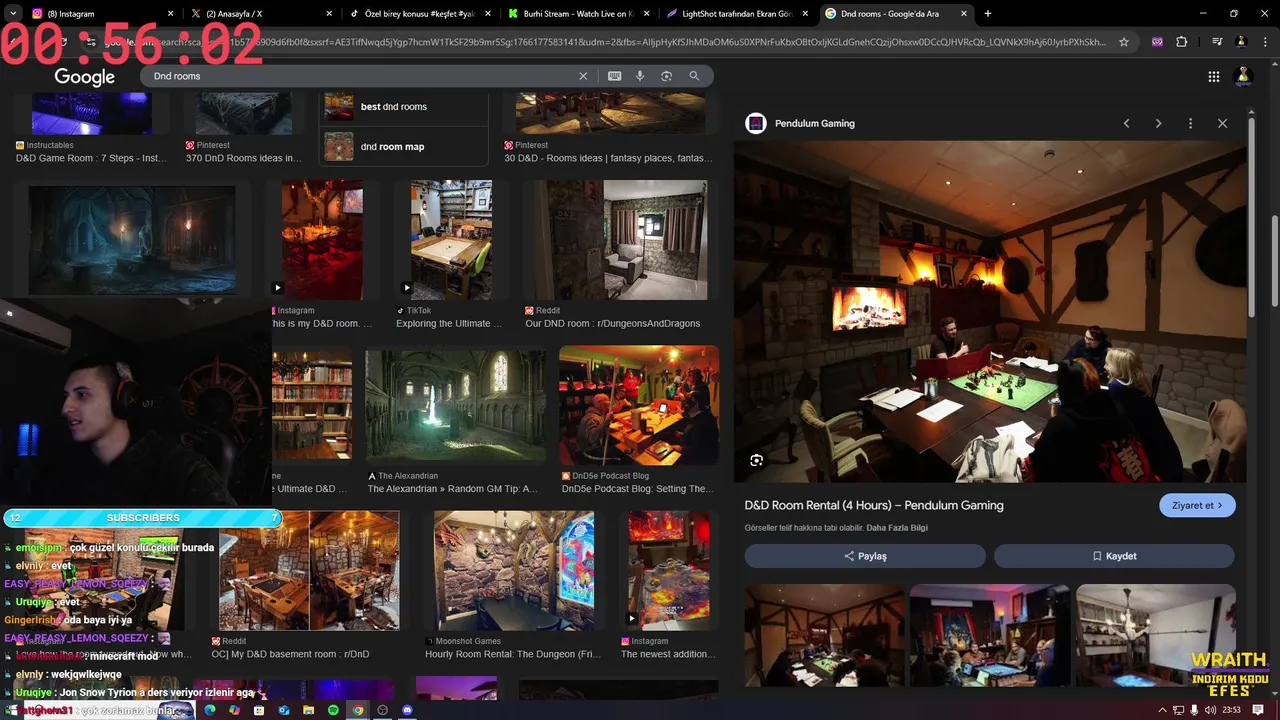Close the image preview panel
Viewport: 1280px width, 720px height.
[x=1222, y=123]
